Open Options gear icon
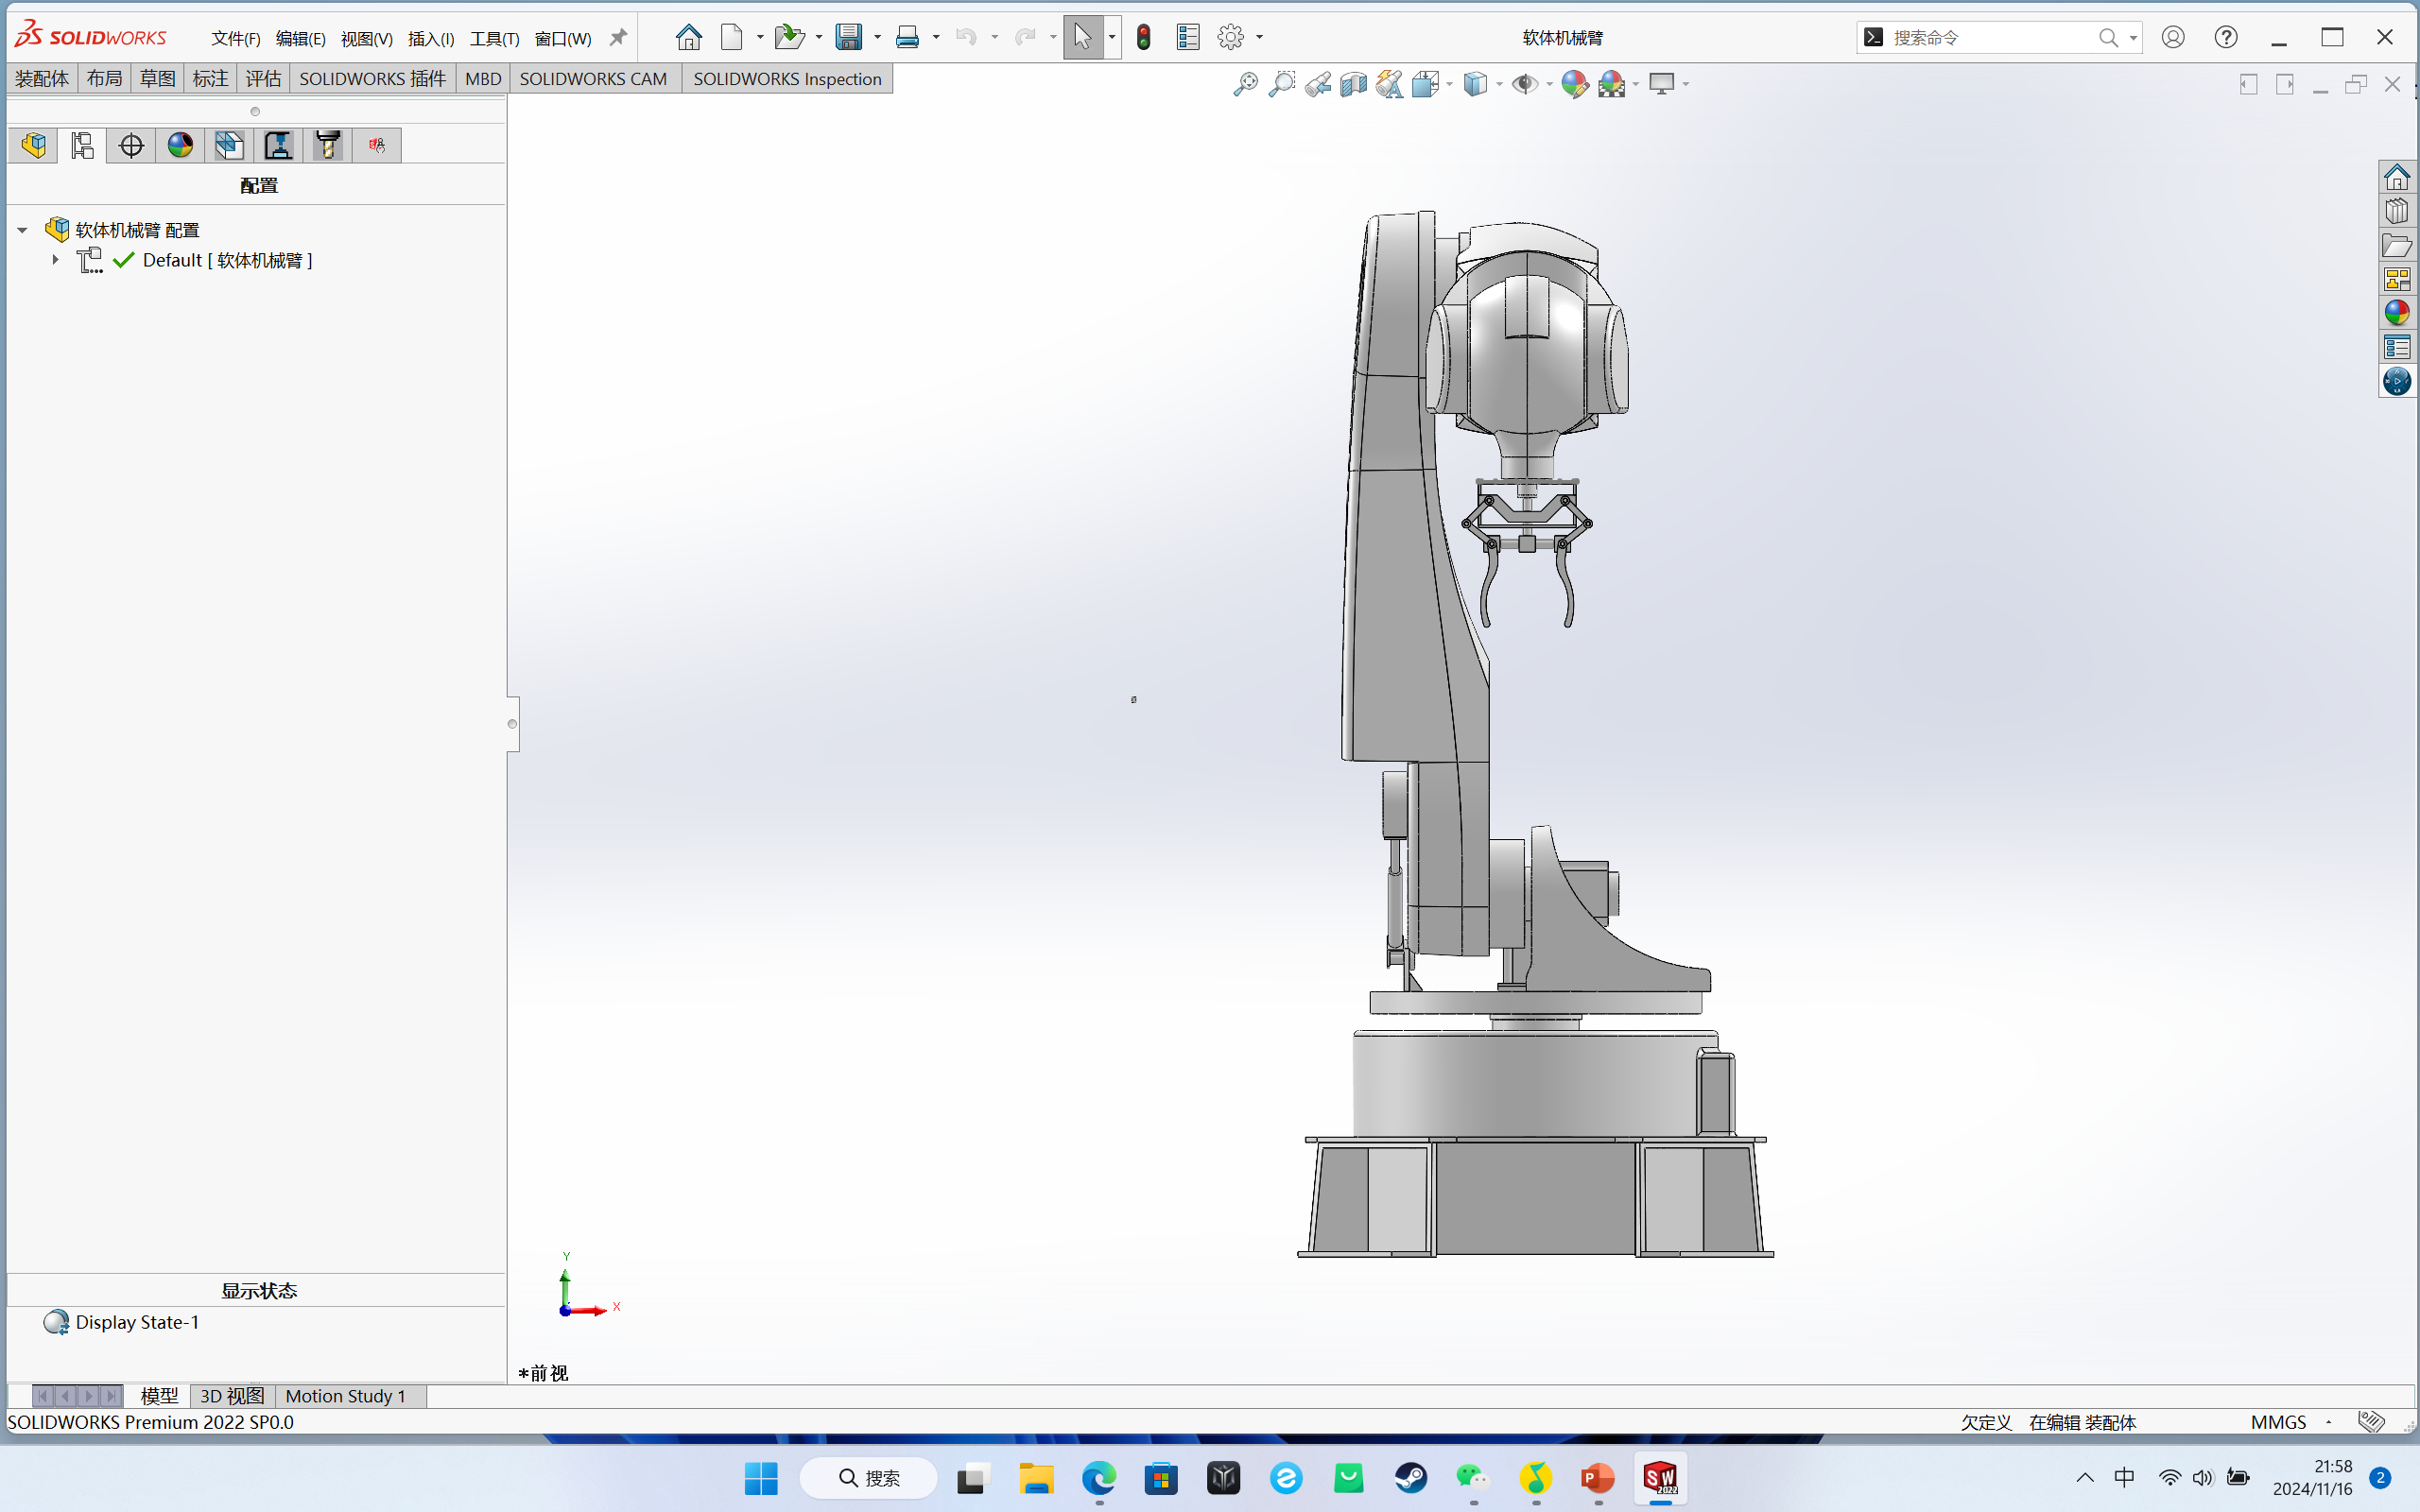The height and width of the screenshot is (1512, 2420). click(1231, 37)
